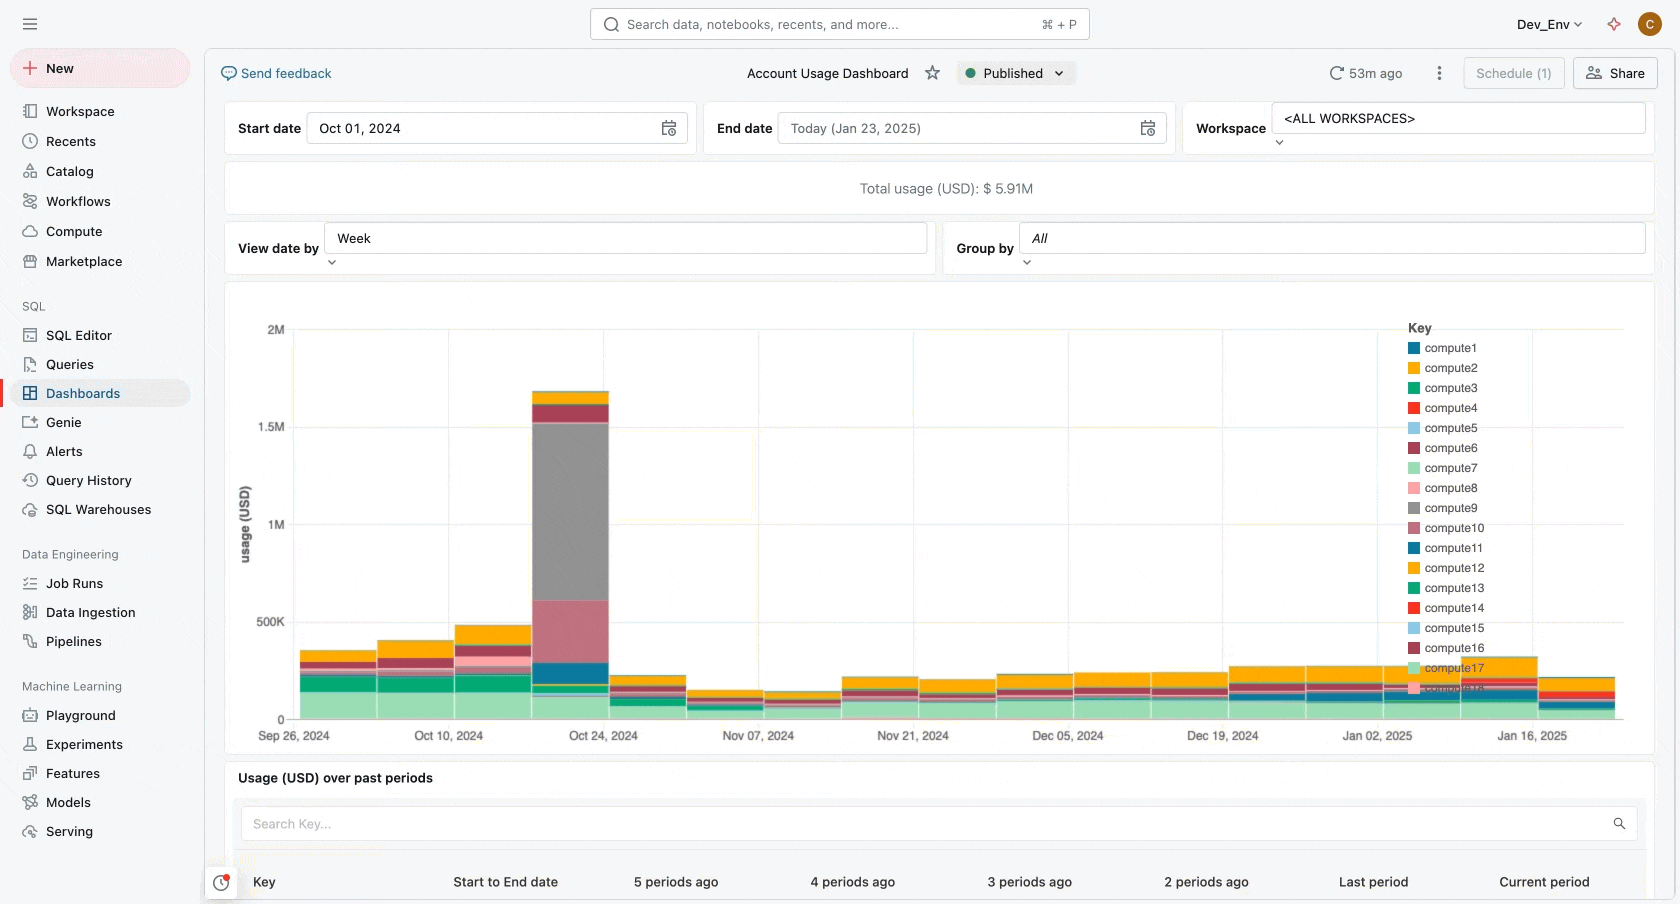Click the refresh icon beside 53m ago
The height and width of the screenshot is (904, 1680).
(x=1336, y=73)
